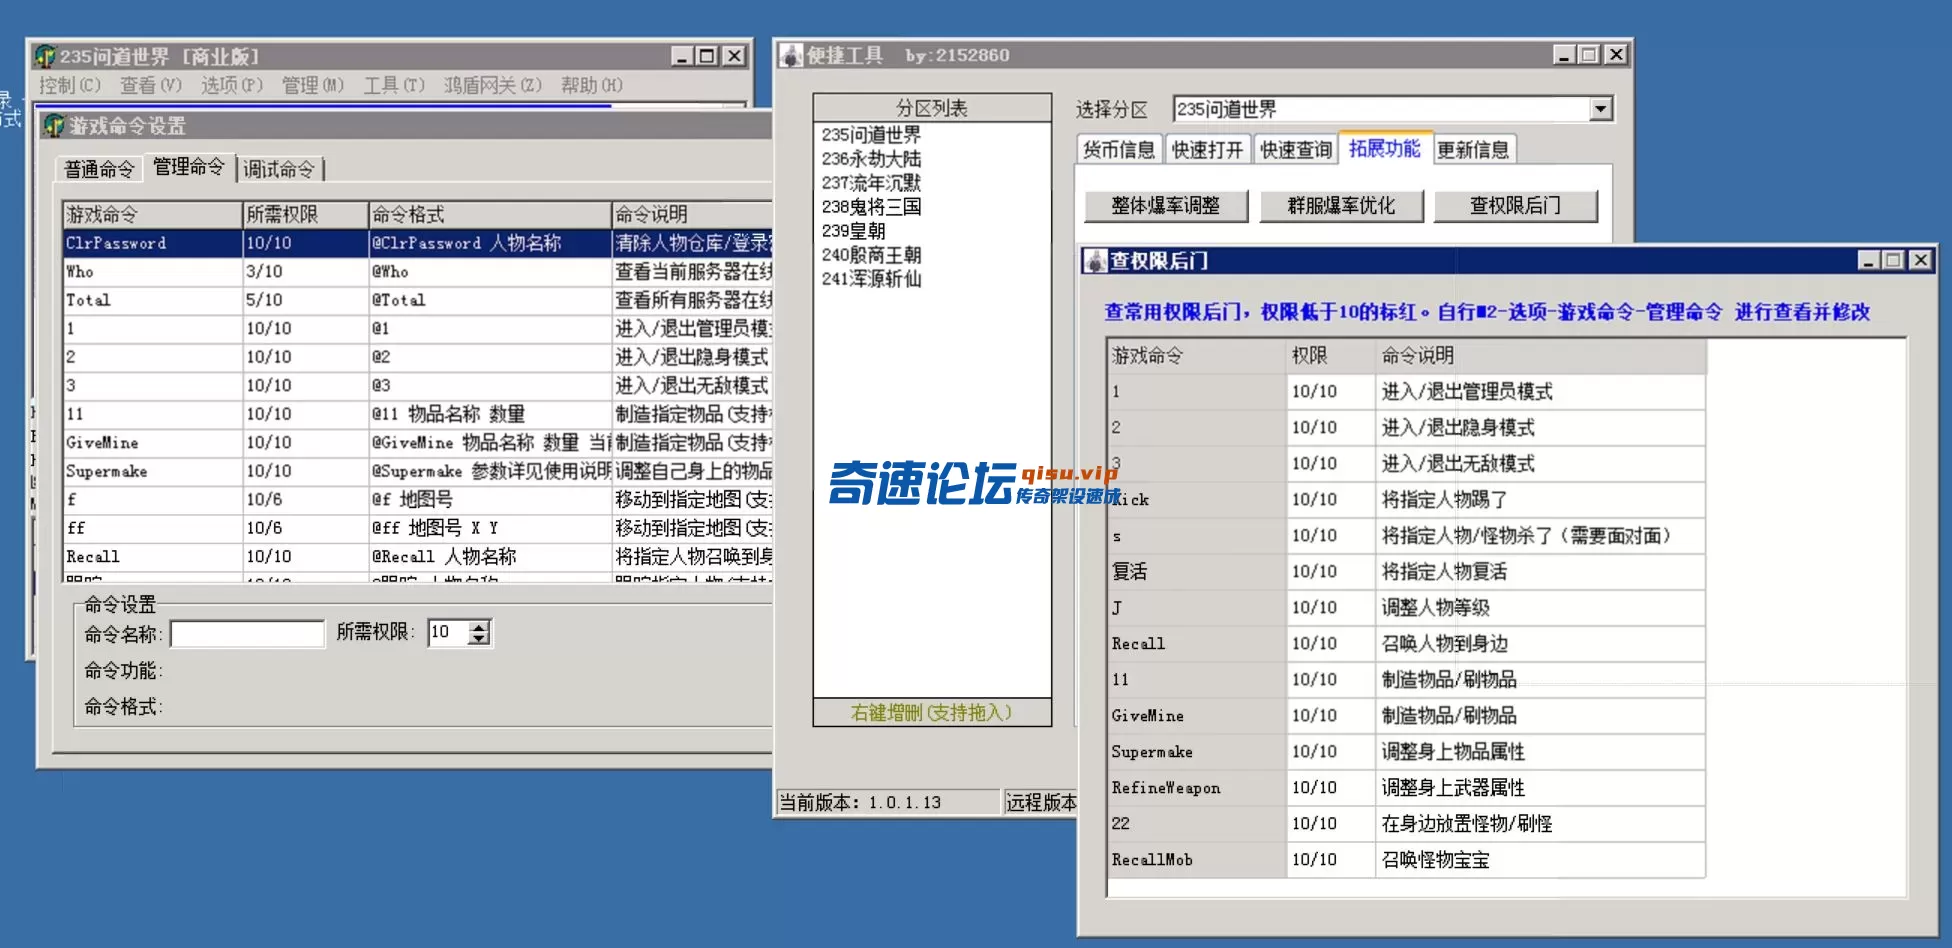Image resolution: width=1952 pixels, height=948 pixels.
Task: Click the 查权限后门 button
Action: pos(1516,206)
